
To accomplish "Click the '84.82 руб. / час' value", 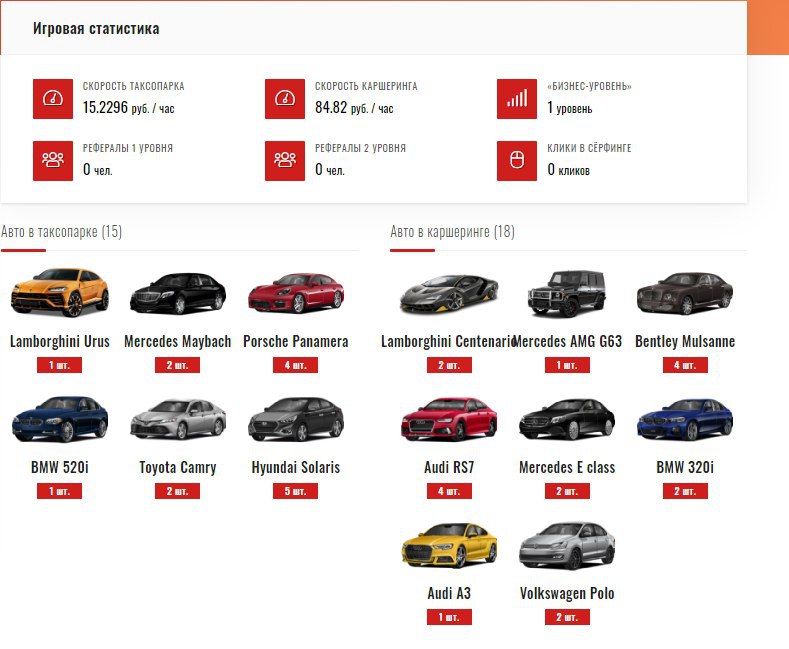I will click(x=354, y=108).
